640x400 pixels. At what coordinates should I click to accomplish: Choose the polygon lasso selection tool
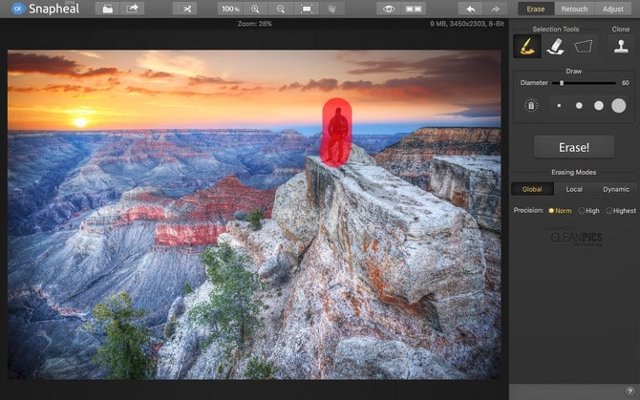click(x=583, y=46)
